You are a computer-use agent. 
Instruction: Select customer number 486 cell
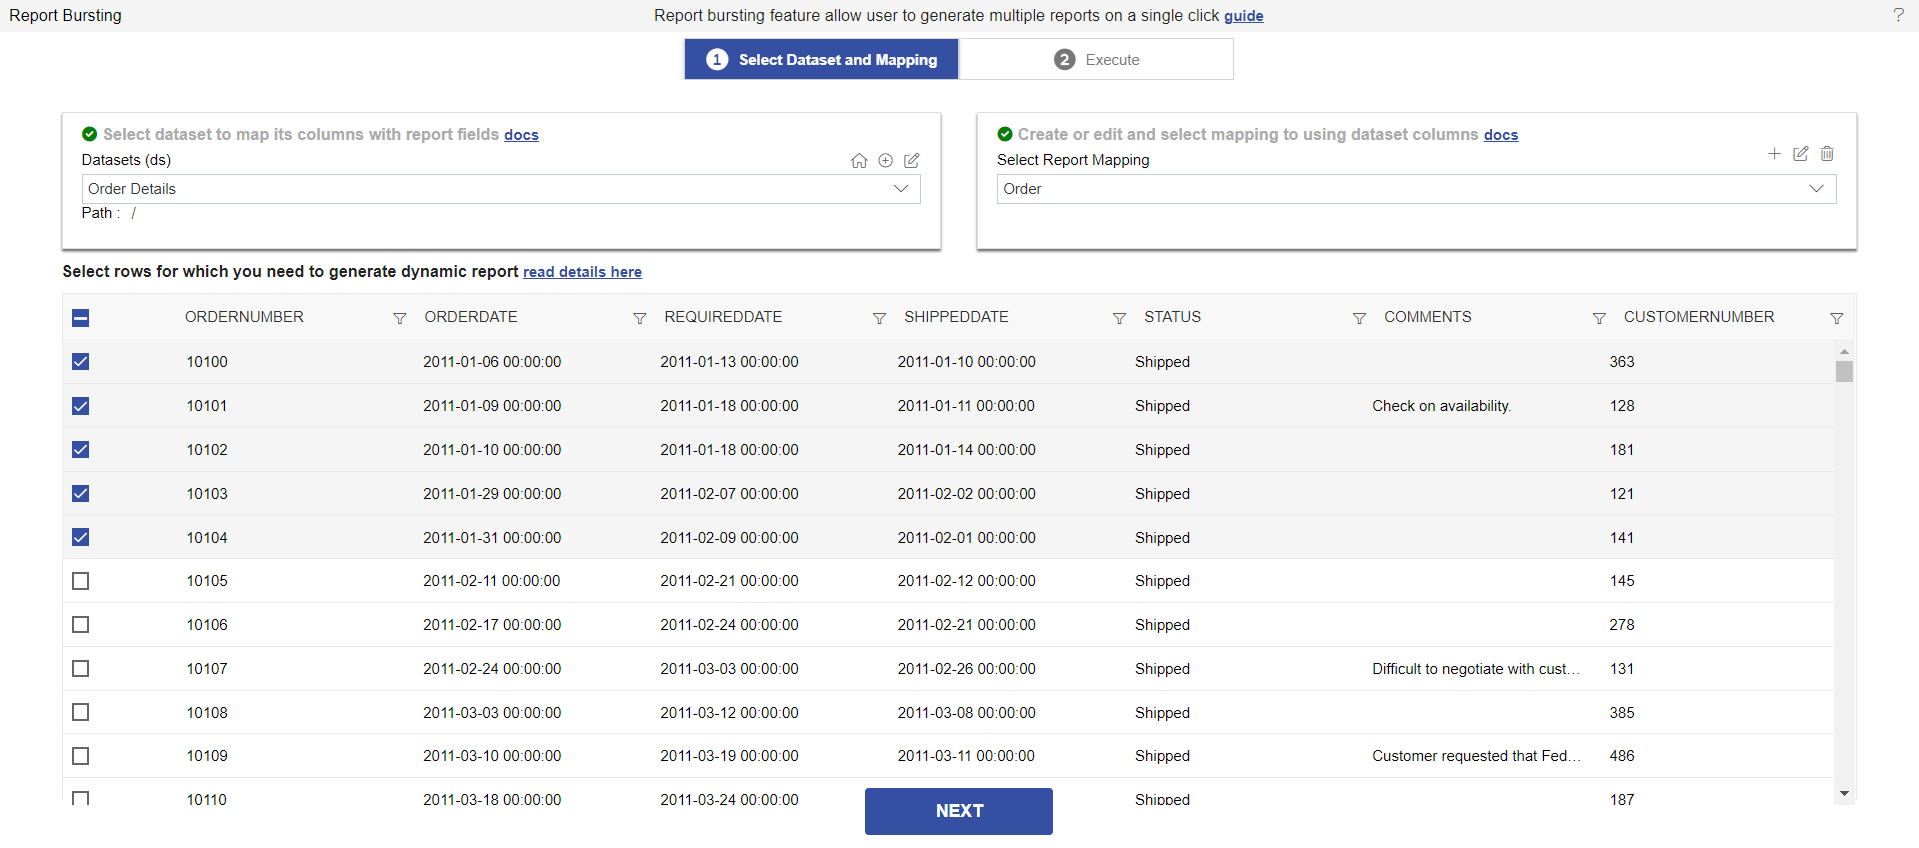coord(1622,756)
